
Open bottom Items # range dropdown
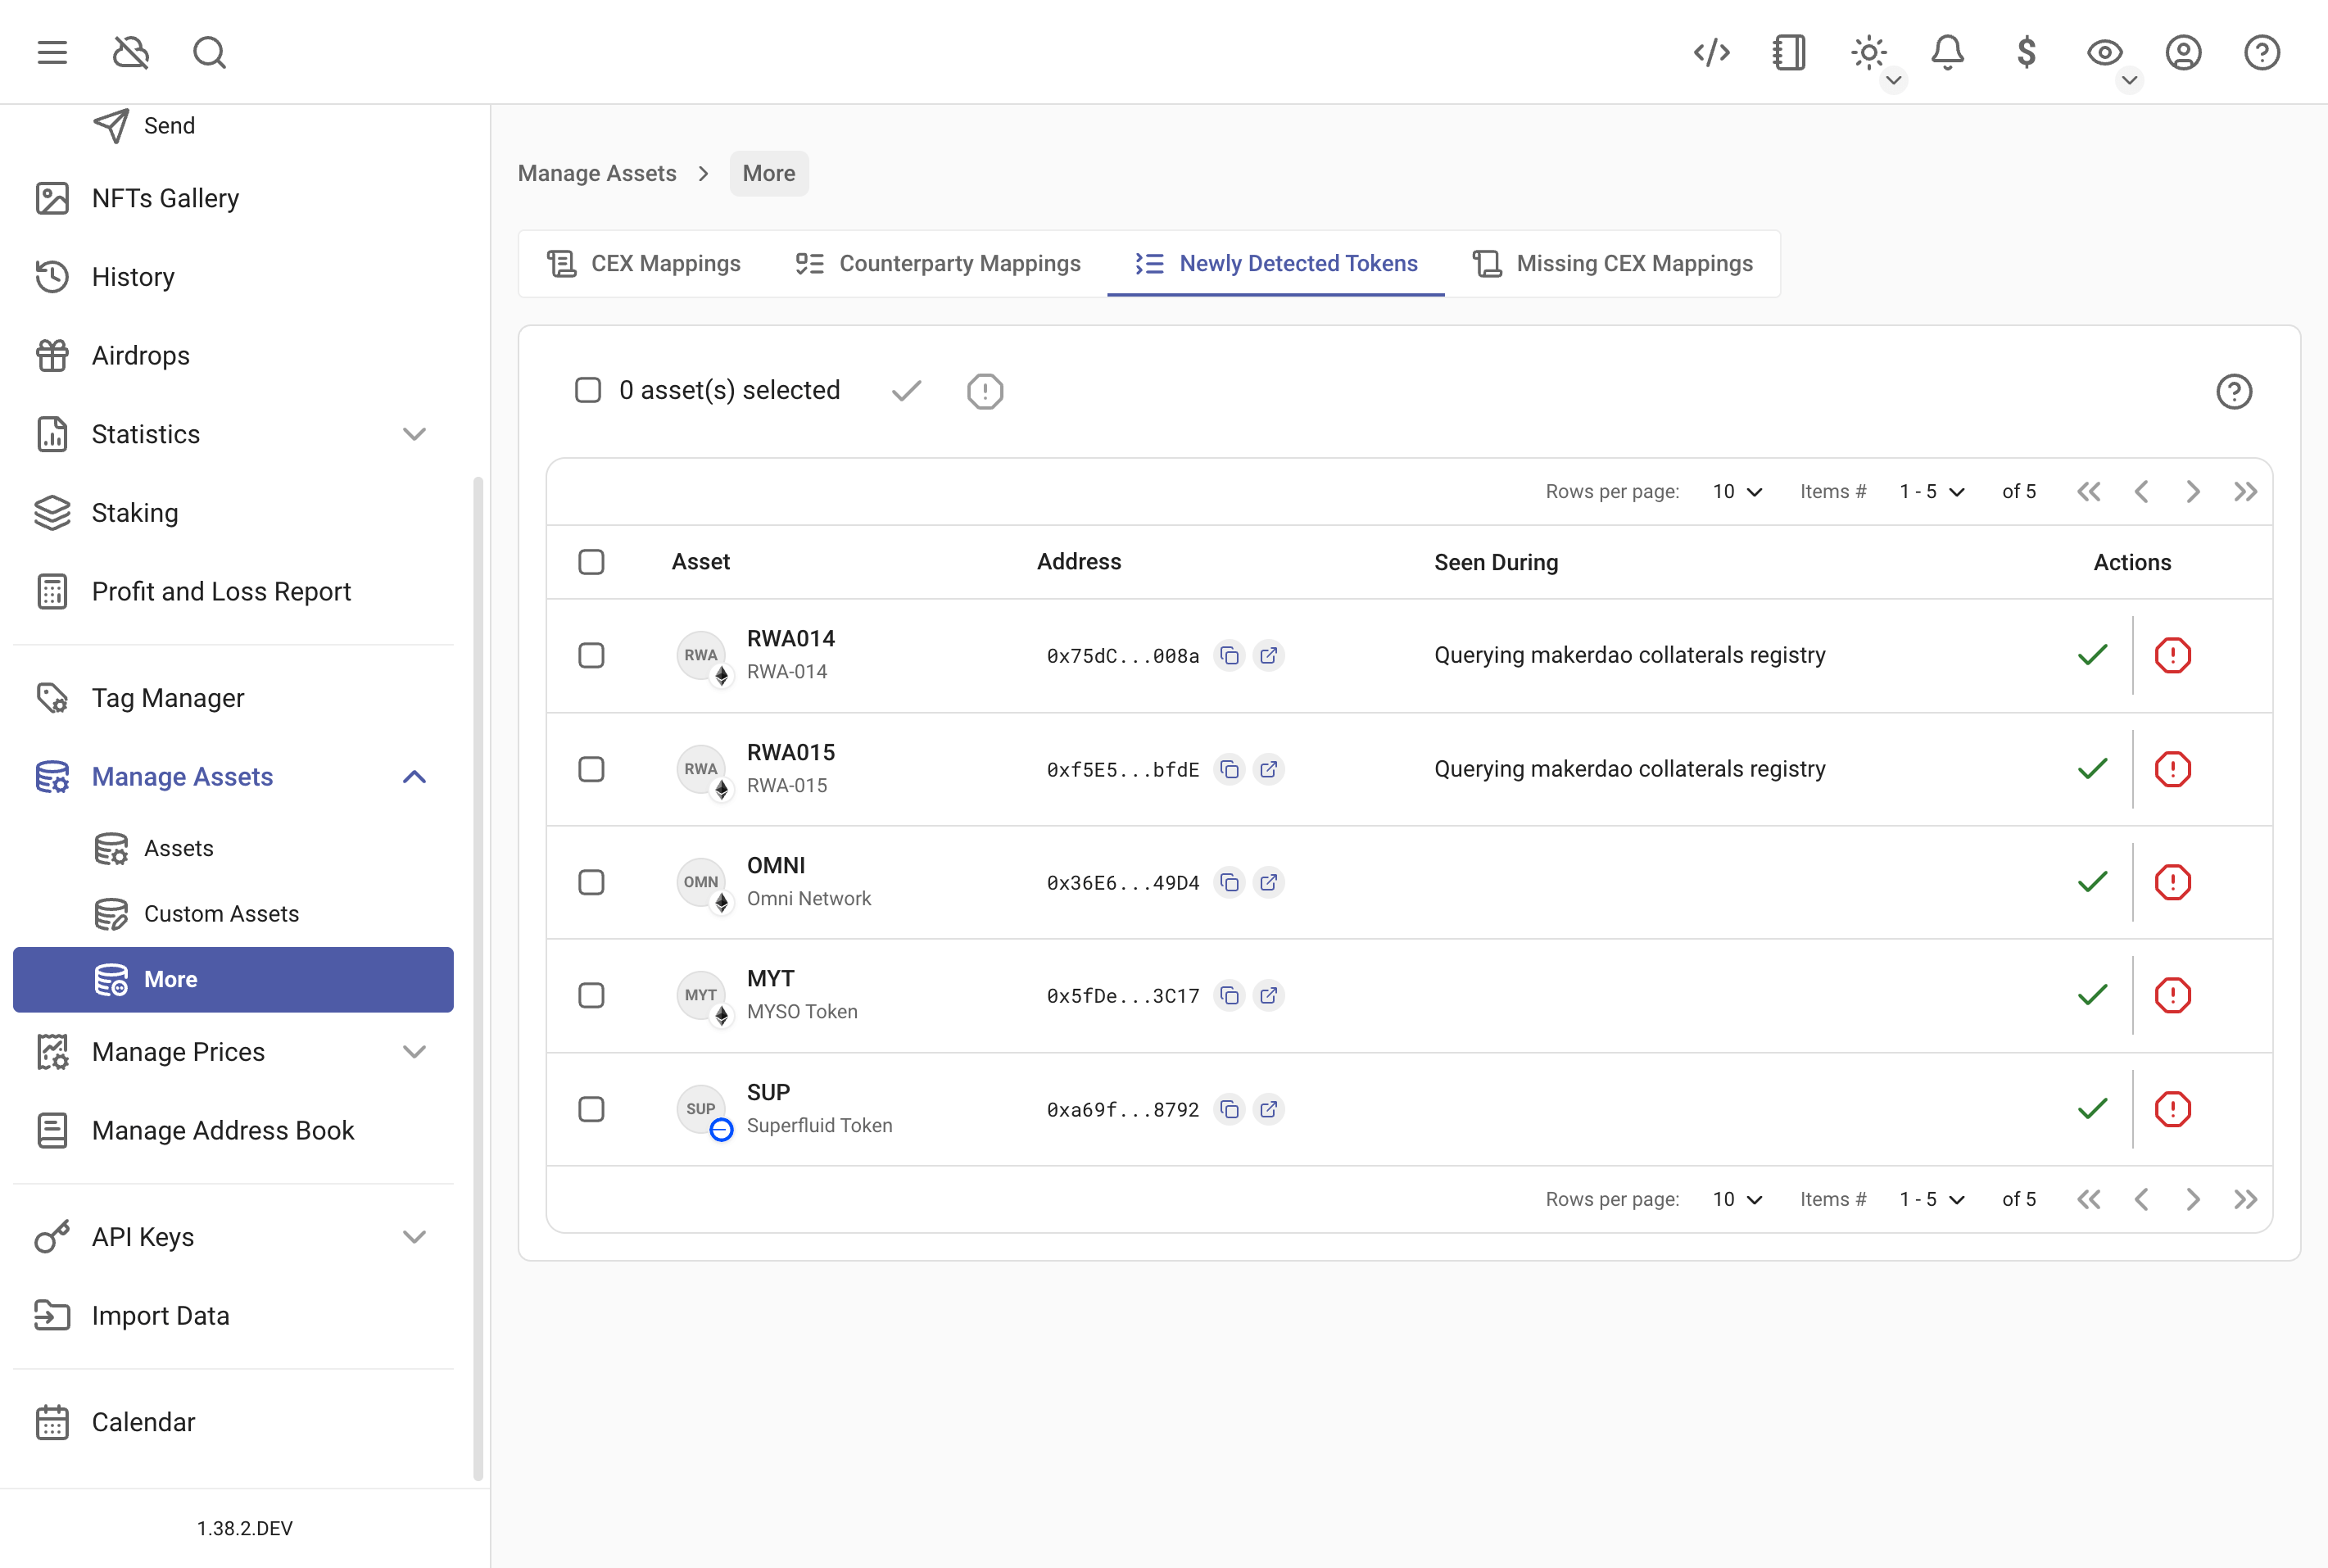point(1932,1199)
